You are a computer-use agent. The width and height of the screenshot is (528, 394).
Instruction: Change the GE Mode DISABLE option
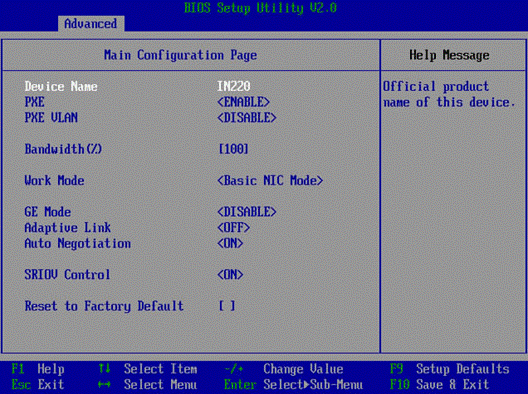pyautogui.click(x=247, y=212)
